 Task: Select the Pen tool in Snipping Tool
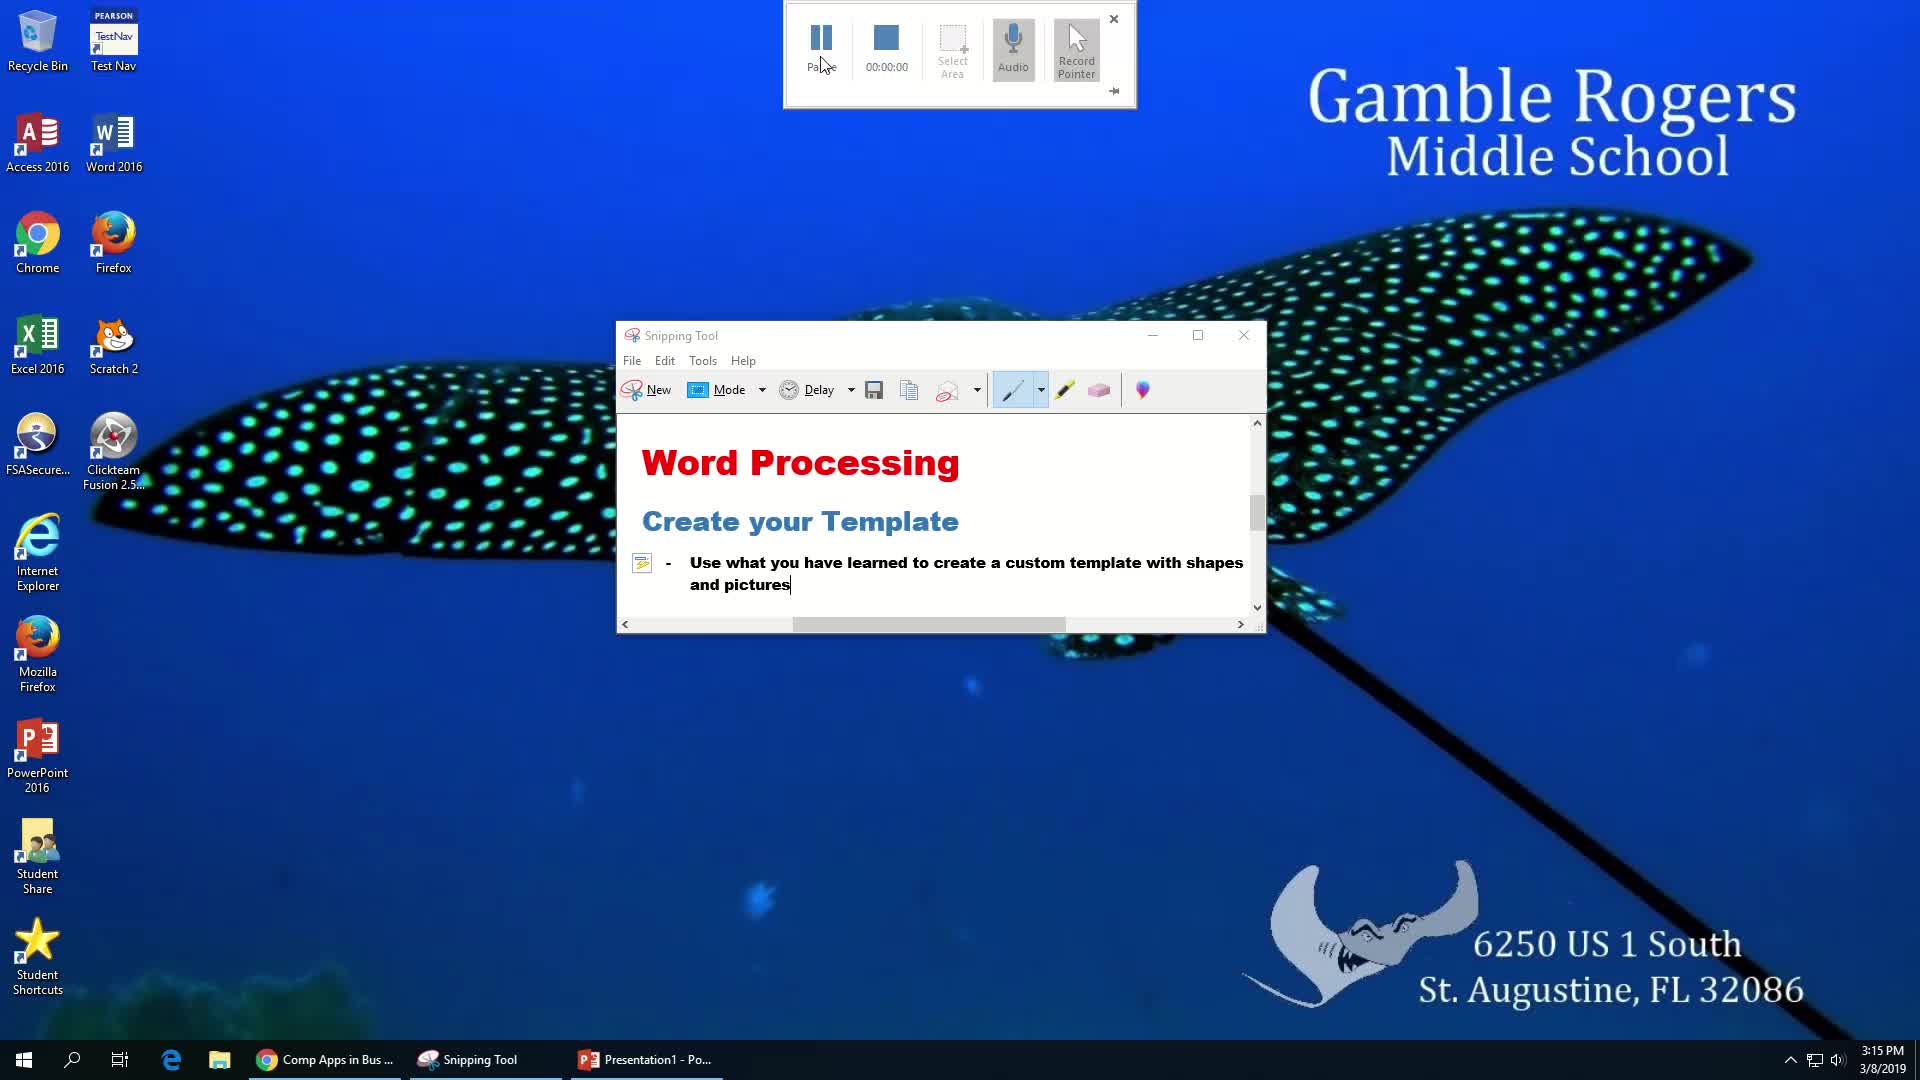point(1015,389)
